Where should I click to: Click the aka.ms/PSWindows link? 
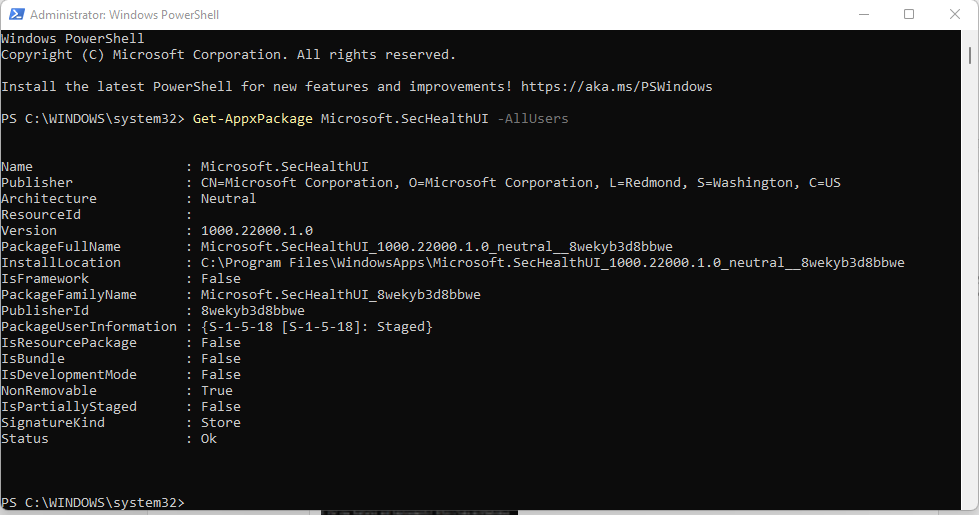[x=616, y=87]
